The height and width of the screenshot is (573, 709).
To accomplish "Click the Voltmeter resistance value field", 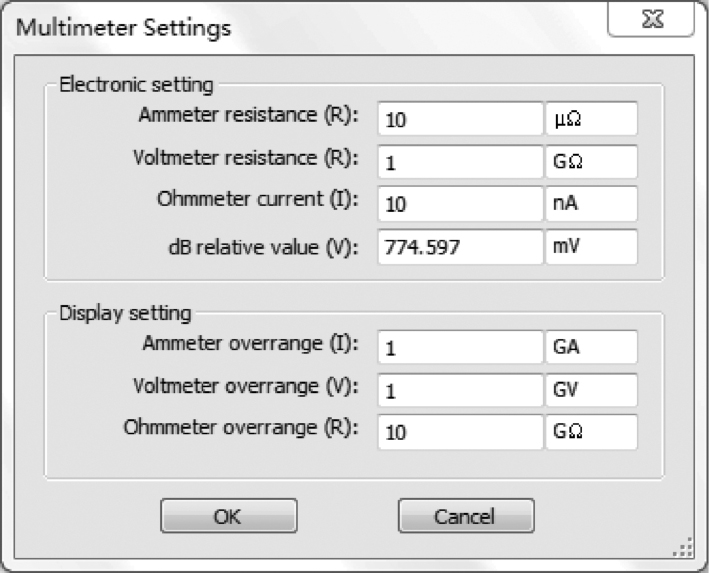I will [461, 161].
